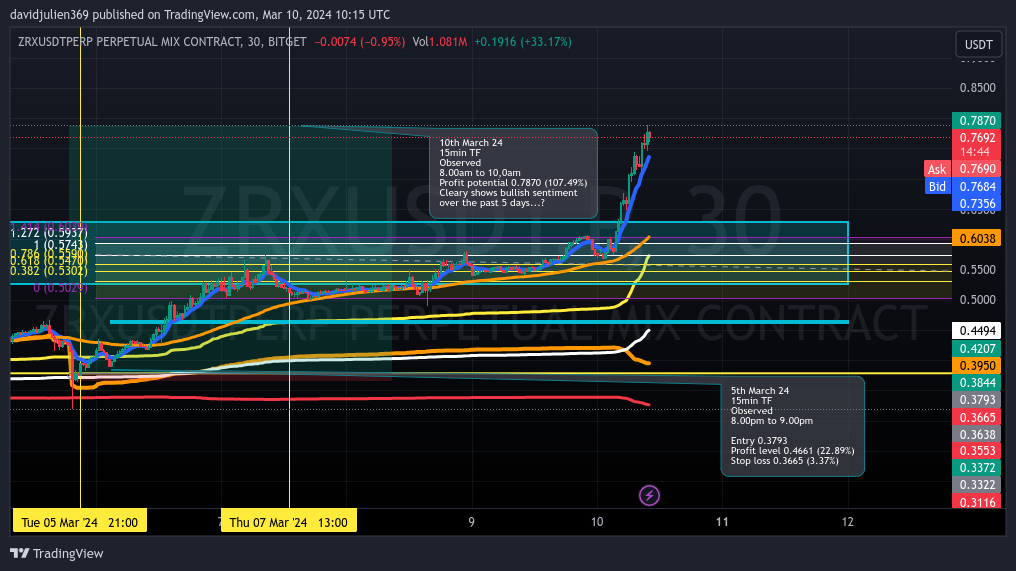The image size is (1016, 571).
Task: Select the 0.4207 green price label
Action: point(977,349)
